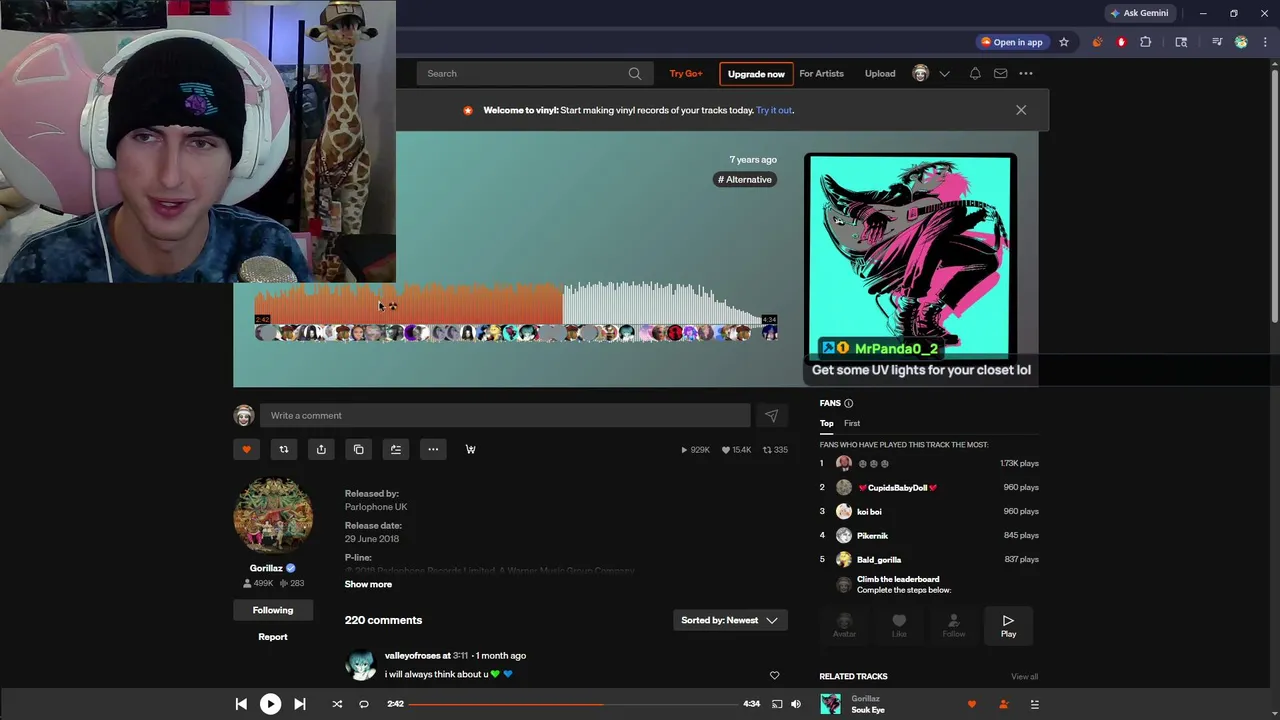Image resolution: width=1280 pixels, height=720 pixels.
Task: Open Chrome media controls icon
Action: tap(1216, 42)
